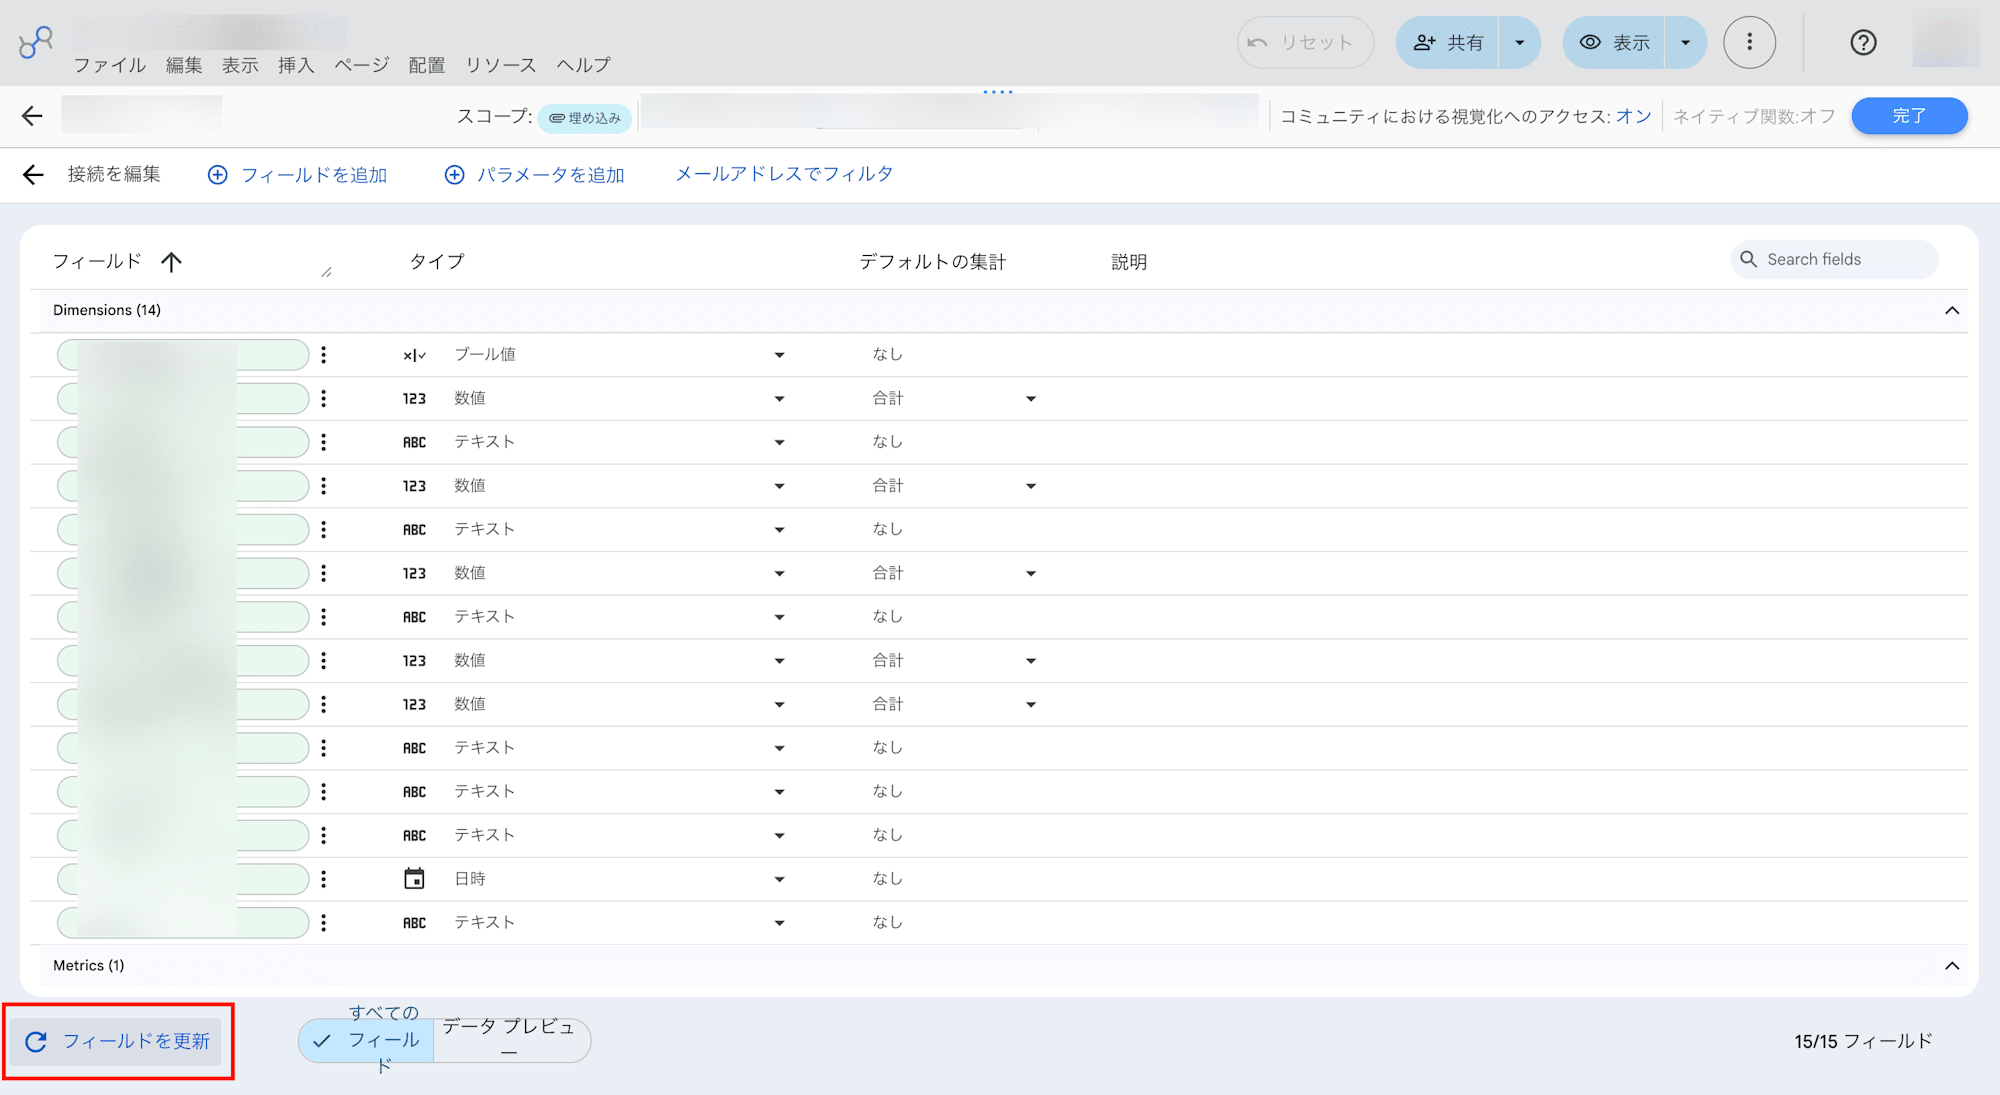Click the plus icon for パラメータを追加
This screenshot has height=1095, width=2000.
(x=454, y=175)
